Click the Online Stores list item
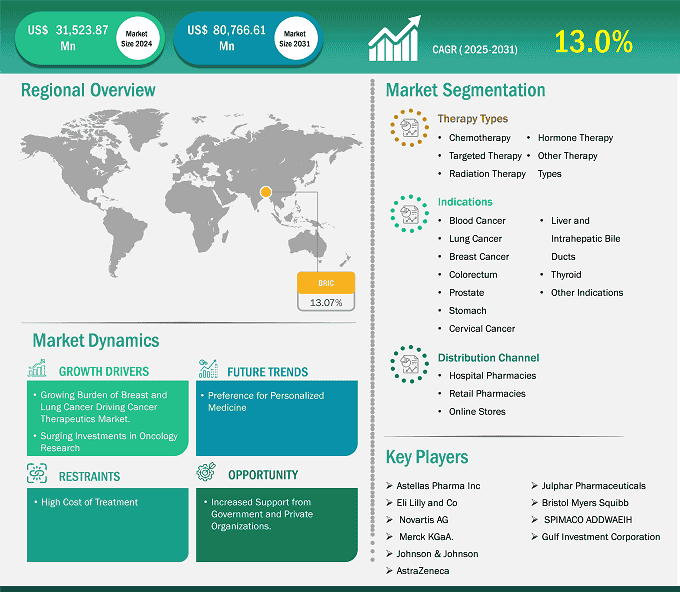The width and height of the screenshot is (680, 592). point(477,412)
